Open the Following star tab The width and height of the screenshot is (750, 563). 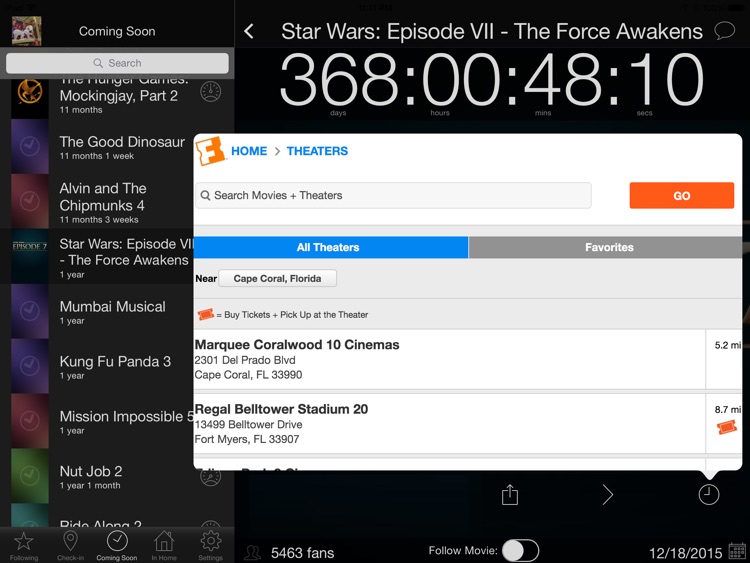(23, 545)
